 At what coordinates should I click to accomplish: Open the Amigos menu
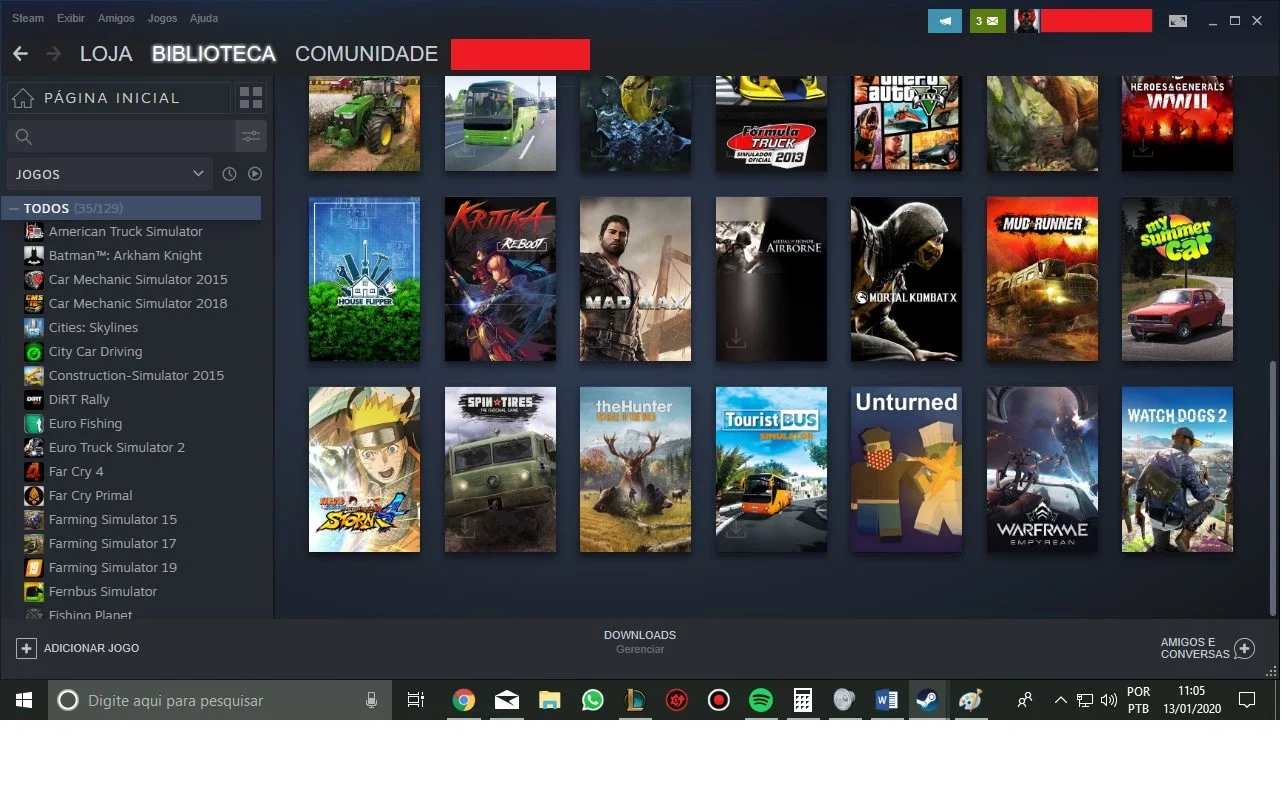coord(116,18)
